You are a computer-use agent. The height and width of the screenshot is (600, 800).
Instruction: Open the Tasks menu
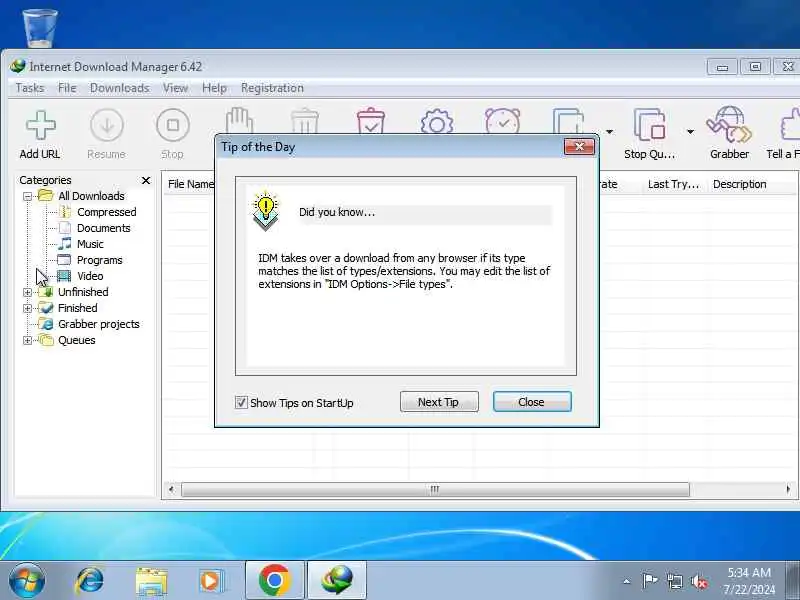[x=30, y=88]
